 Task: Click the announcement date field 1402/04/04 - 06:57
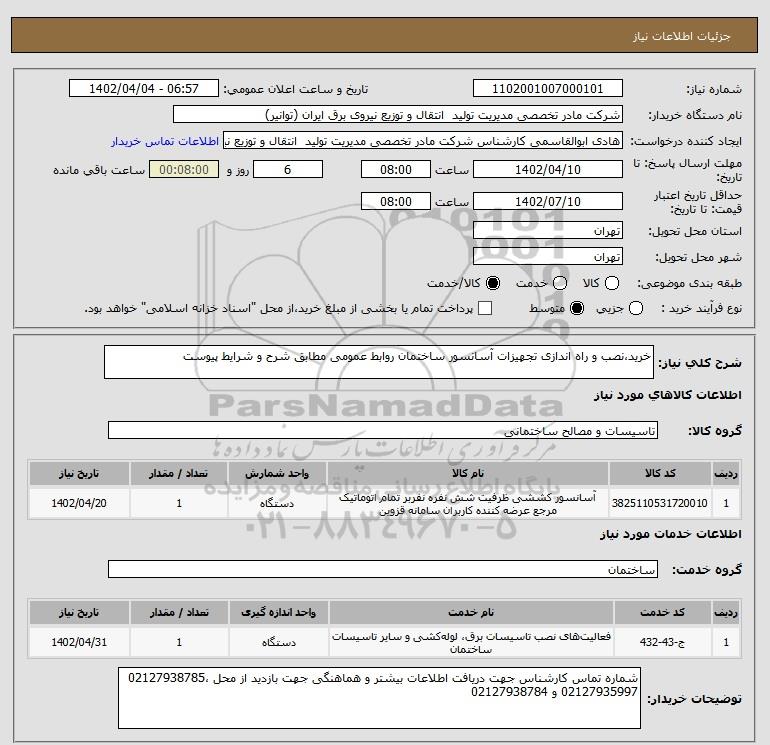144,89
